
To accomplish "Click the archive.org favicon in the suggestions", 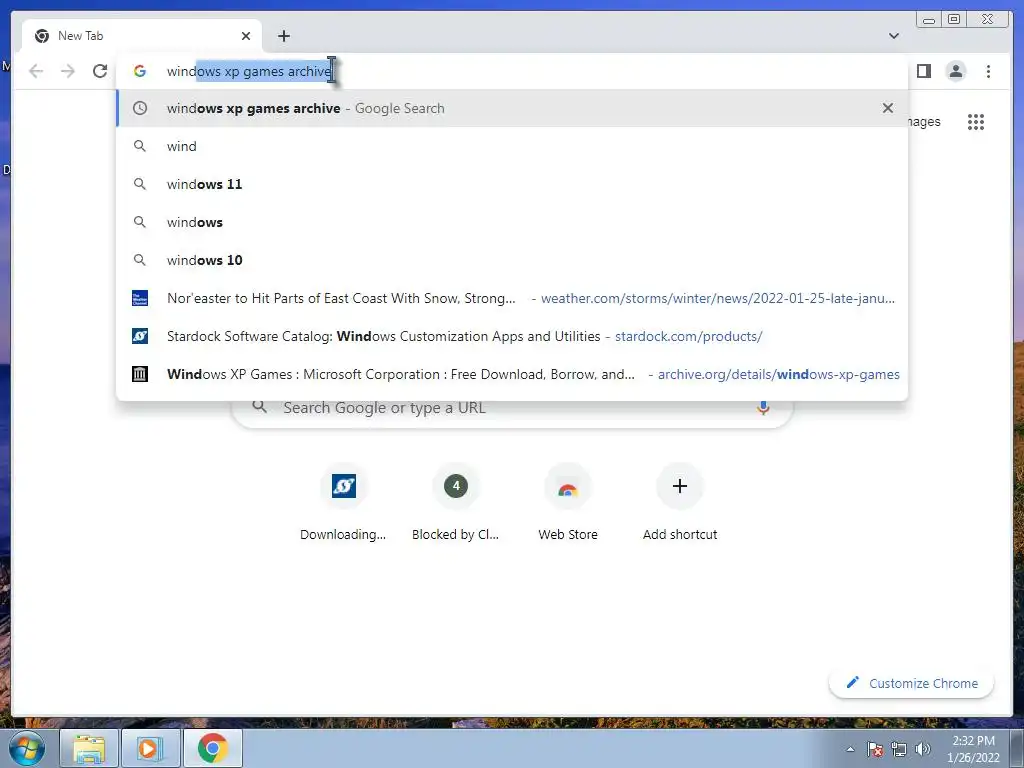I will pos(140,374).
